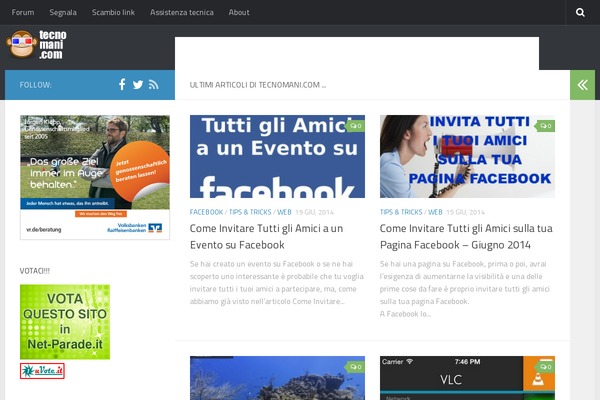Image resolution: width=600 pixels, height=400 pixels.
Task: Select the date 19 GIU, 2014
Action: tap(315, 212)
